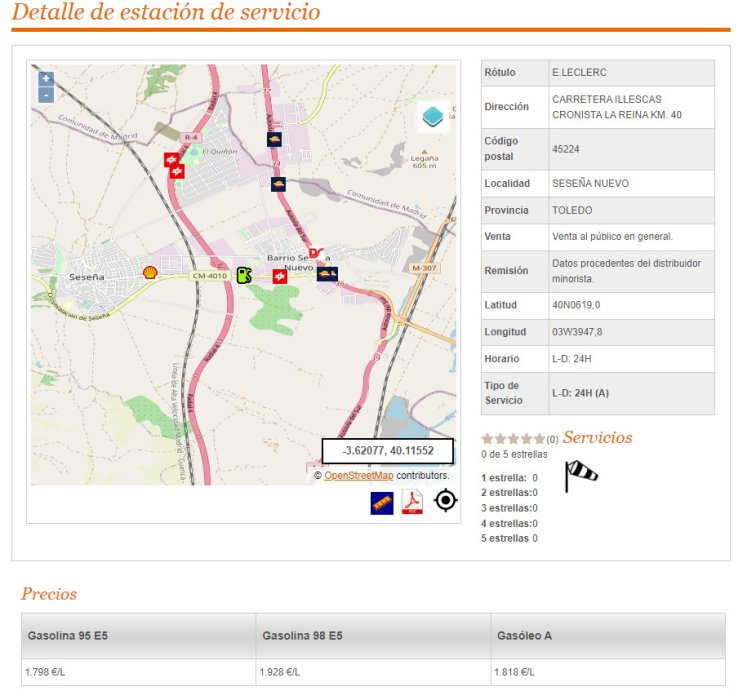Click the Servicios heading

tap(597, 437)
